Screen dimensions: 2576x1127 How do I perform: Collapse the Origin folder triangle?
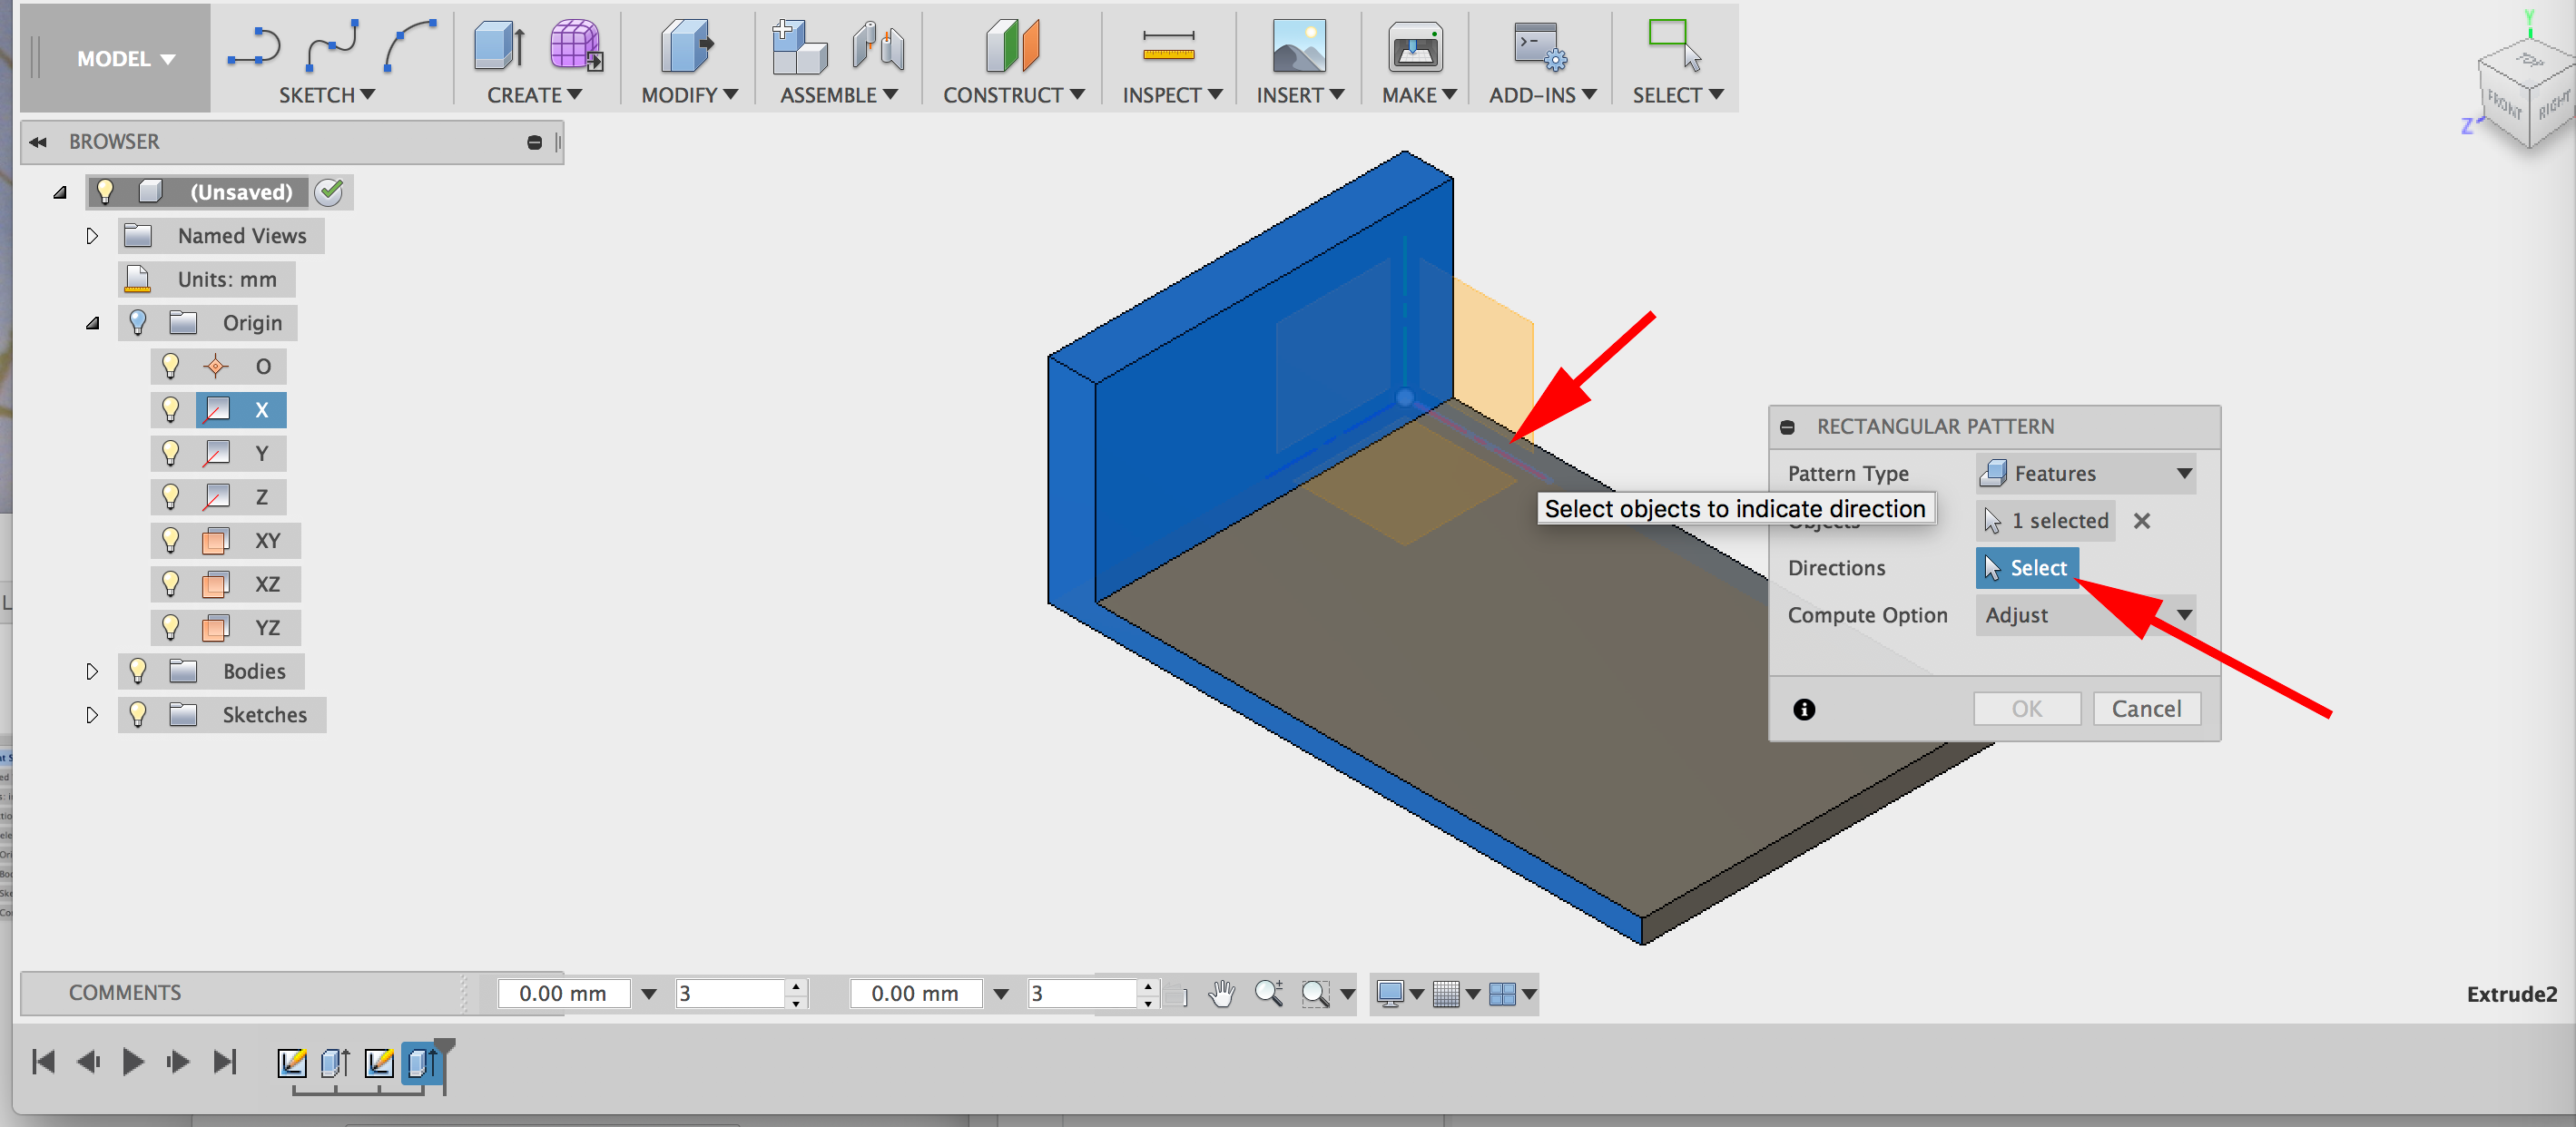[x=93, y=323]
